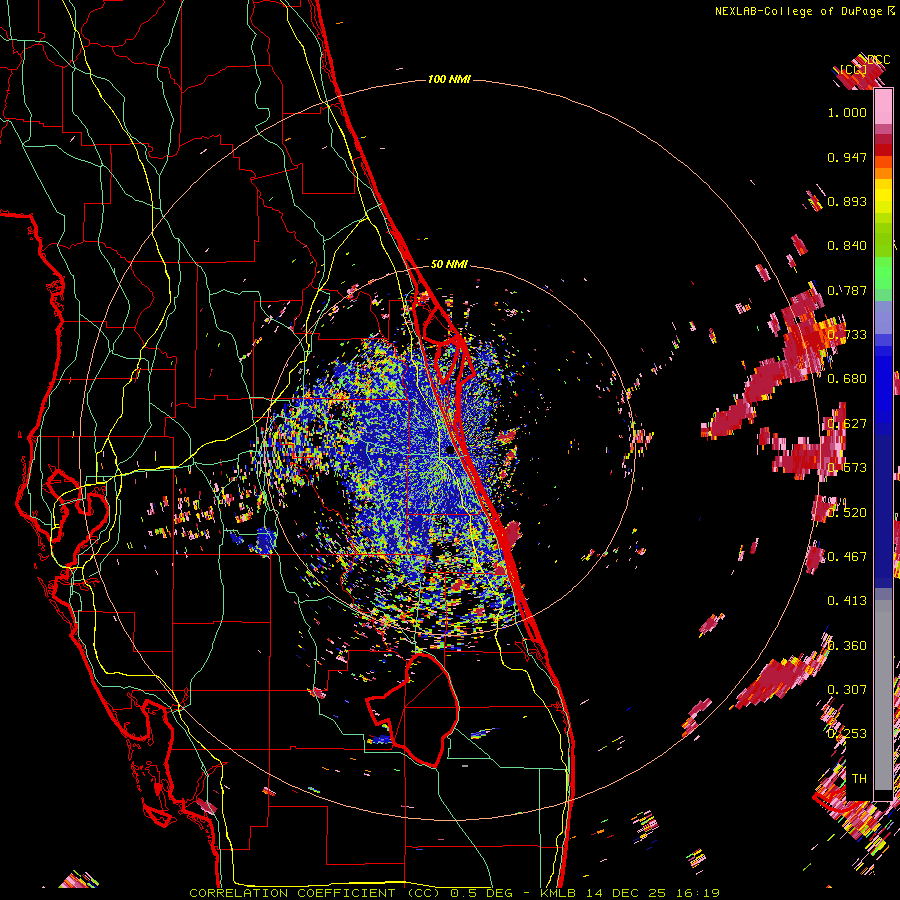Click the 0.360 legend value
The image size is (900, 900).
pyautogui.click(x=847, y=645)
